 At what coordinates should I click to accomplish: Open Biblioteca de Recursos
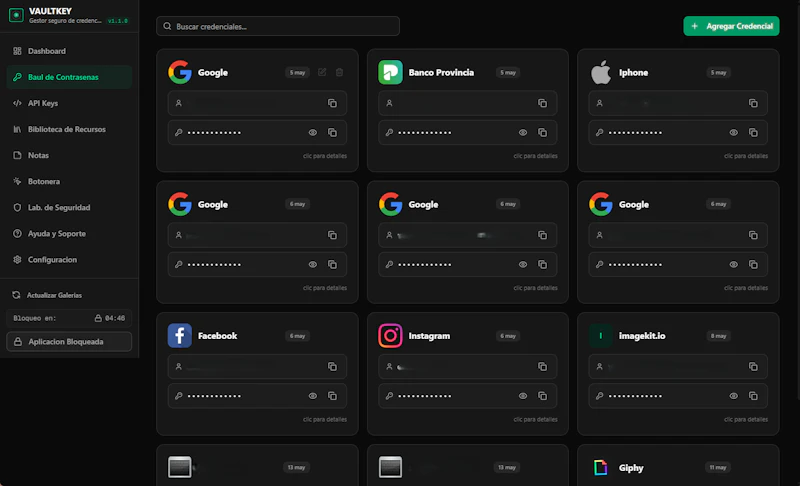click(x=69, y=129)
